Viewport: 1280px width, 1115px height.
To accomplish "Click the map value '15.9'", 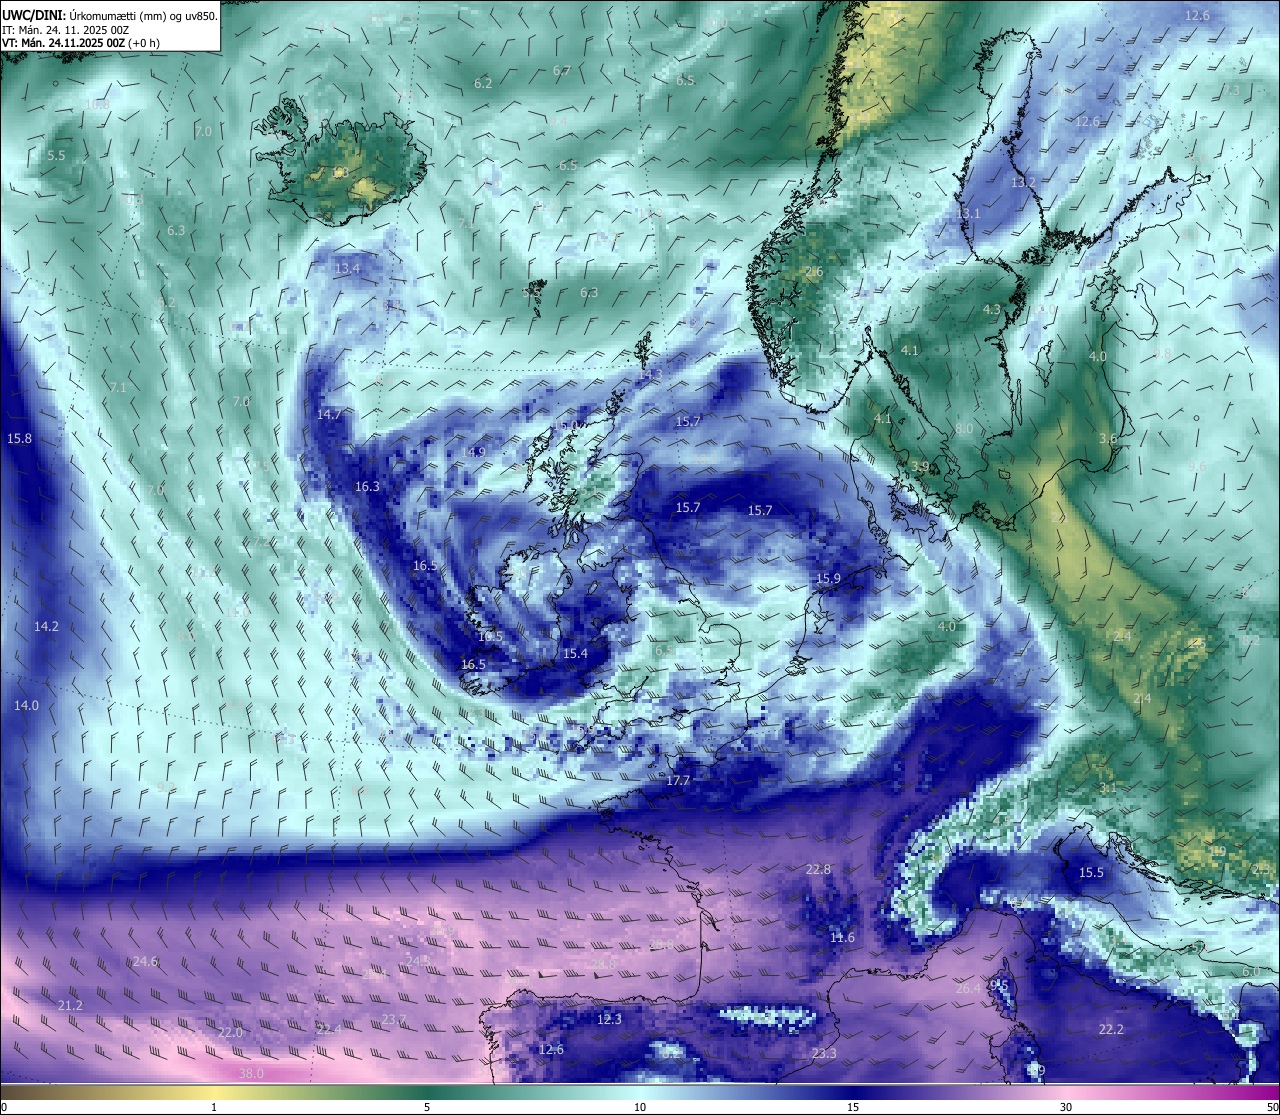I will tap(828, 579).
